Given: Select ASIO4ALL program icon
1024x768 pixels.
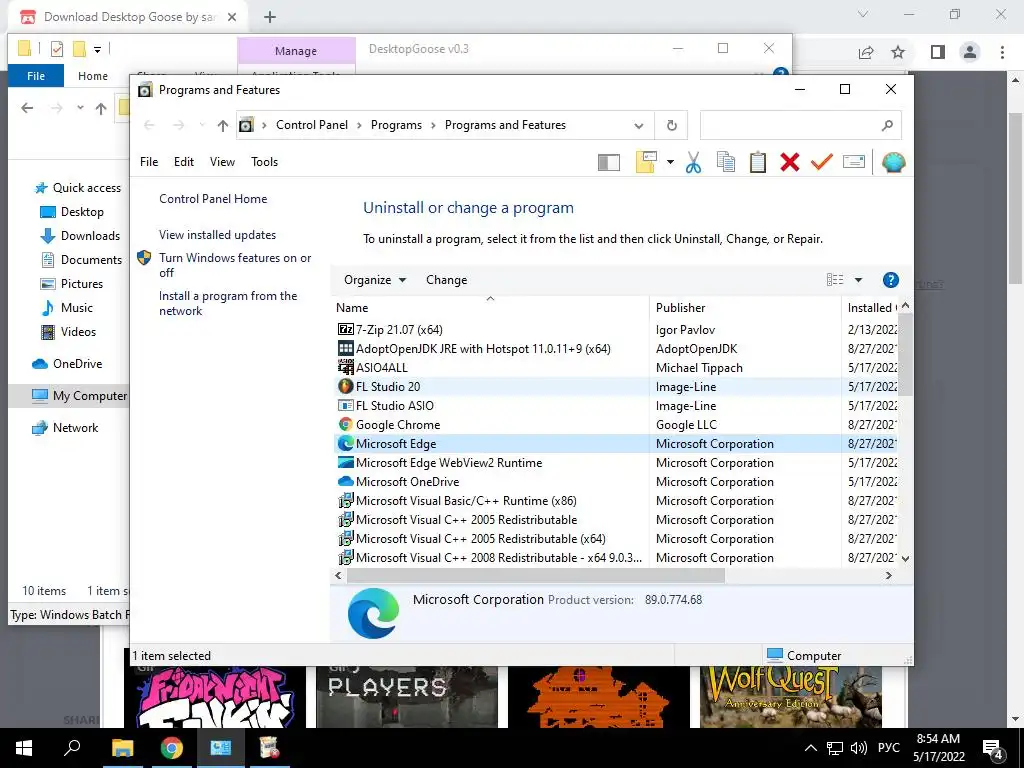Looking at the screenshot, I should point(345,368).
